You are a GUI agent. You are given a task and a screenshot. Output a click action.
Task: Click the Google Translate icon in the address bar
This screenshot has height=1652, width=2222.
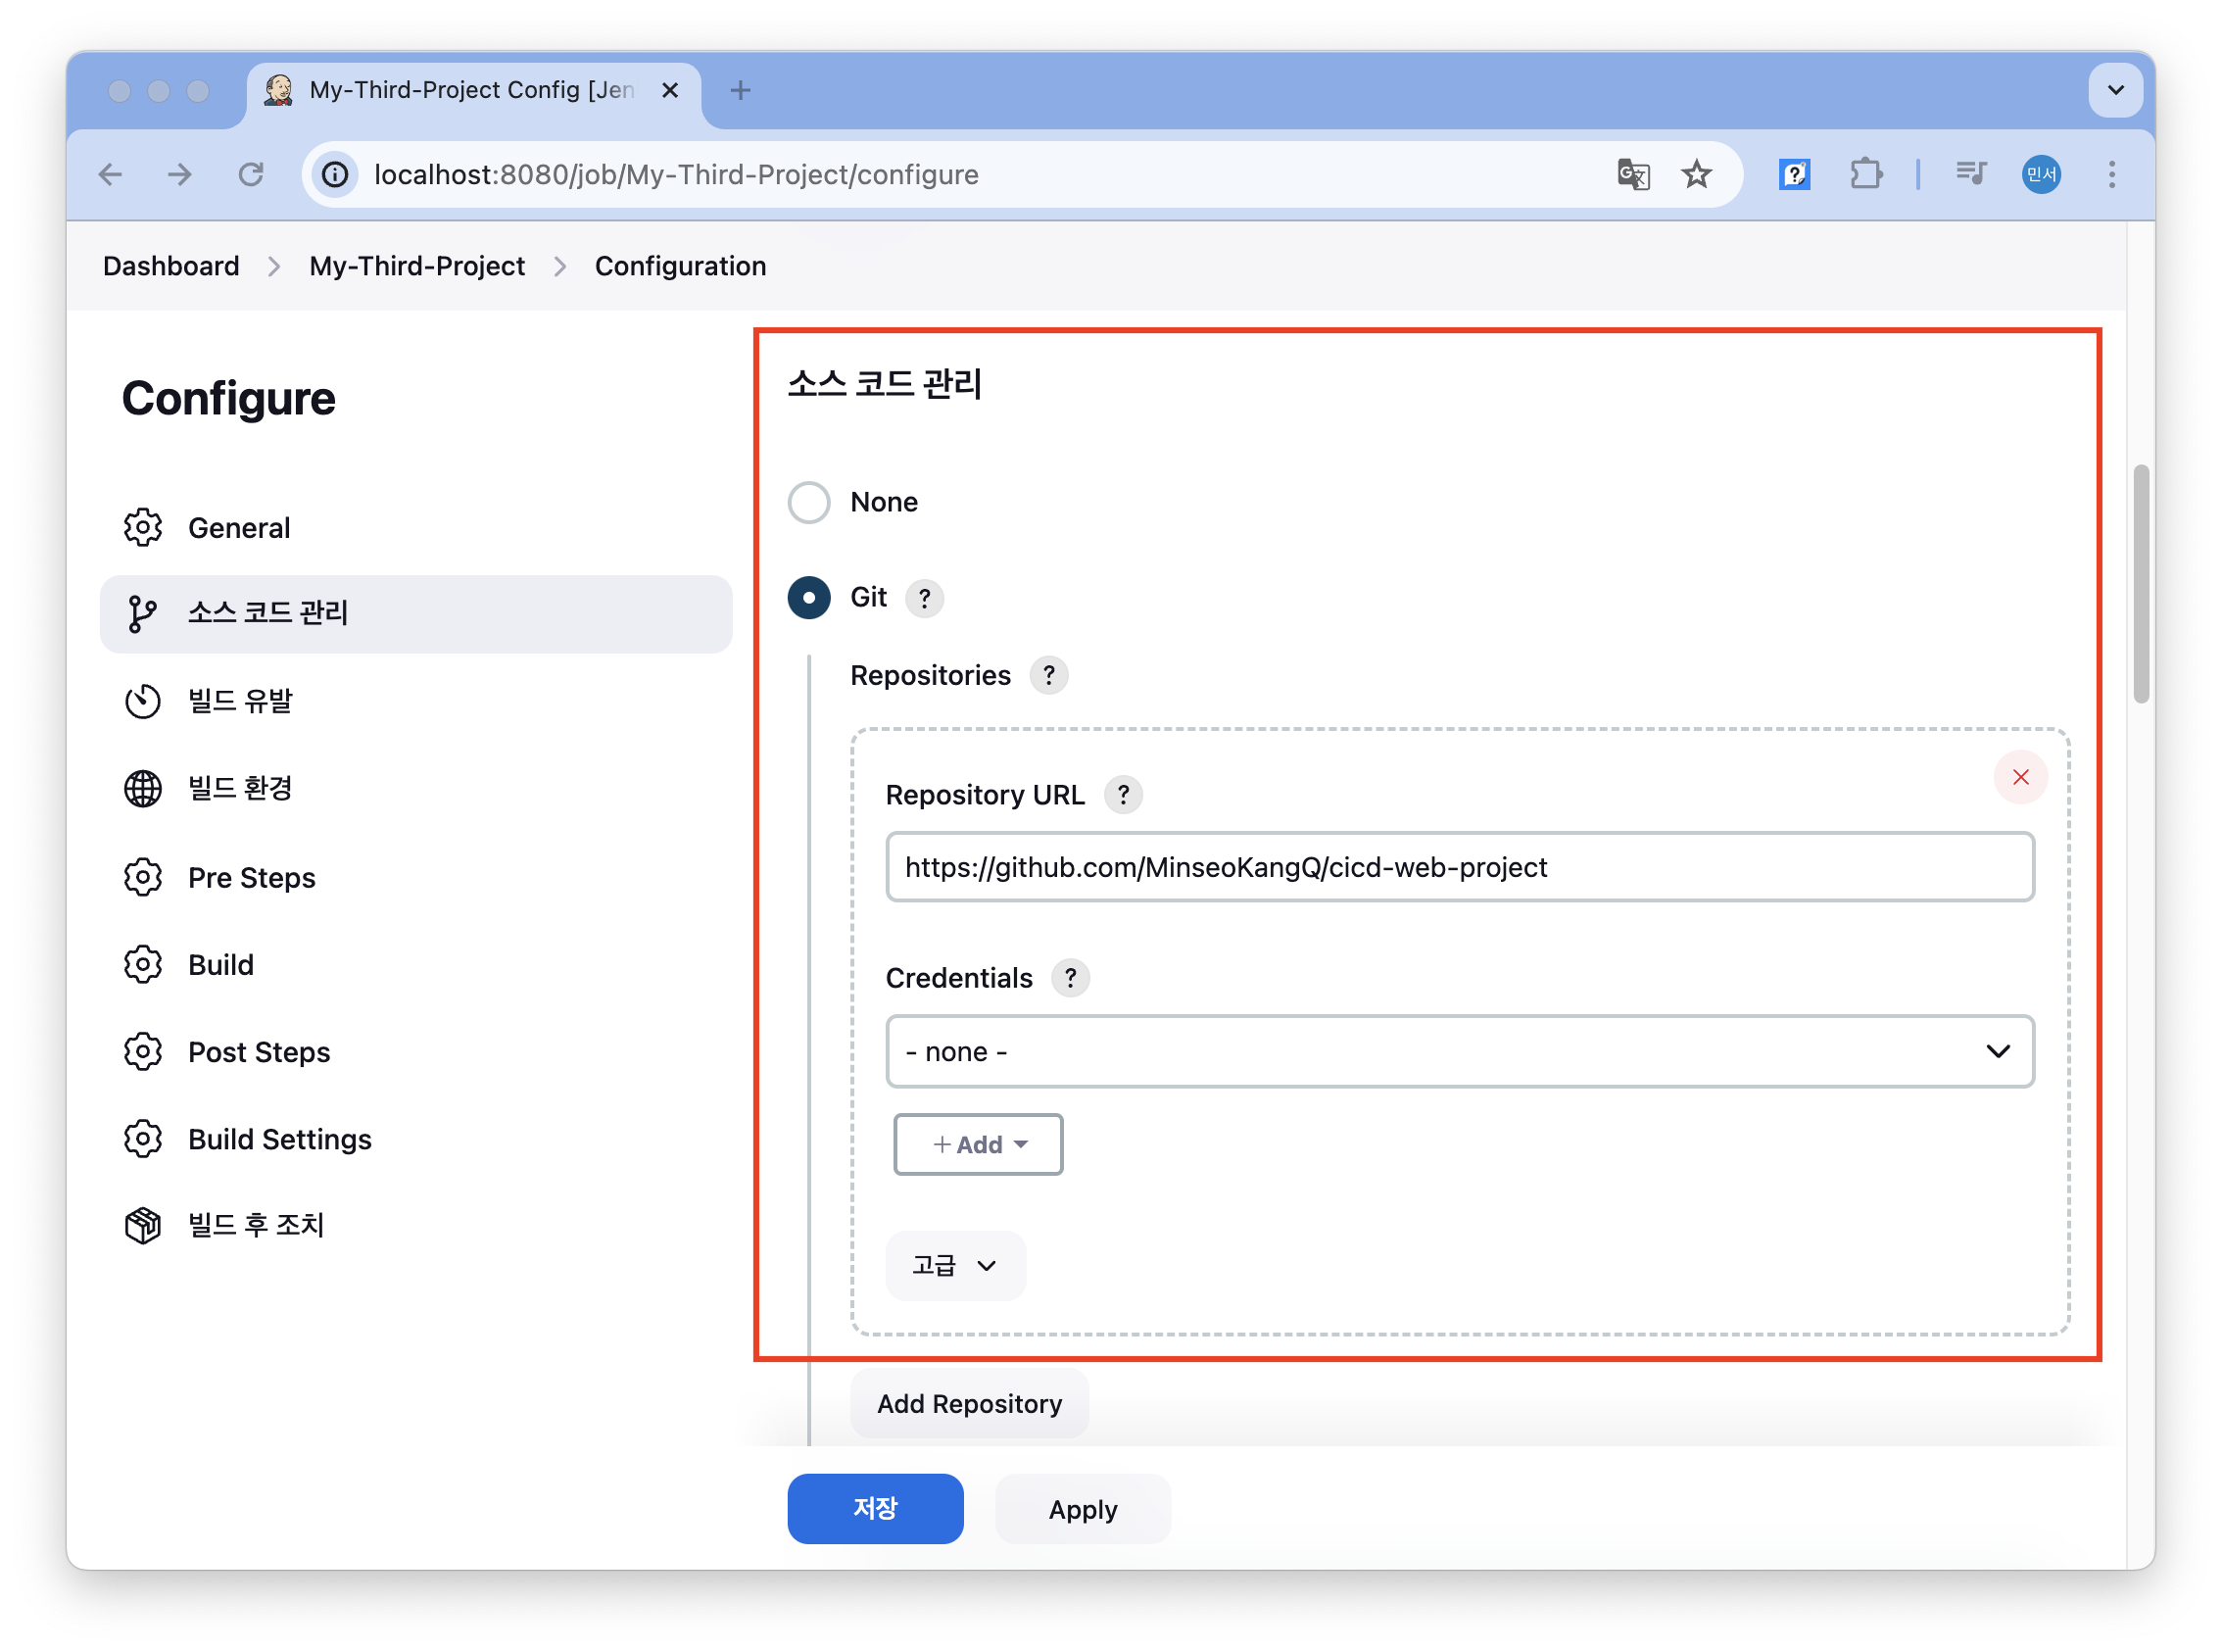coord(1632,175)
